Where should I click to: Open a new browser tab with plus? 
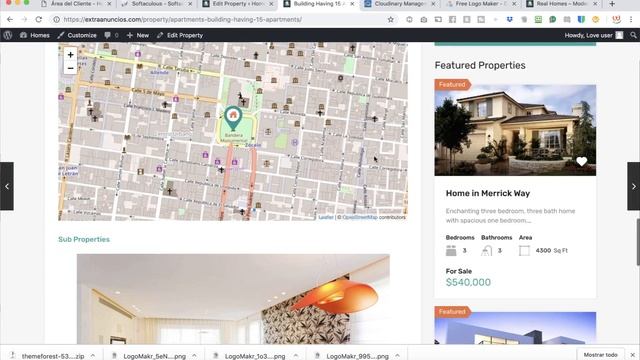click(612, 4)
